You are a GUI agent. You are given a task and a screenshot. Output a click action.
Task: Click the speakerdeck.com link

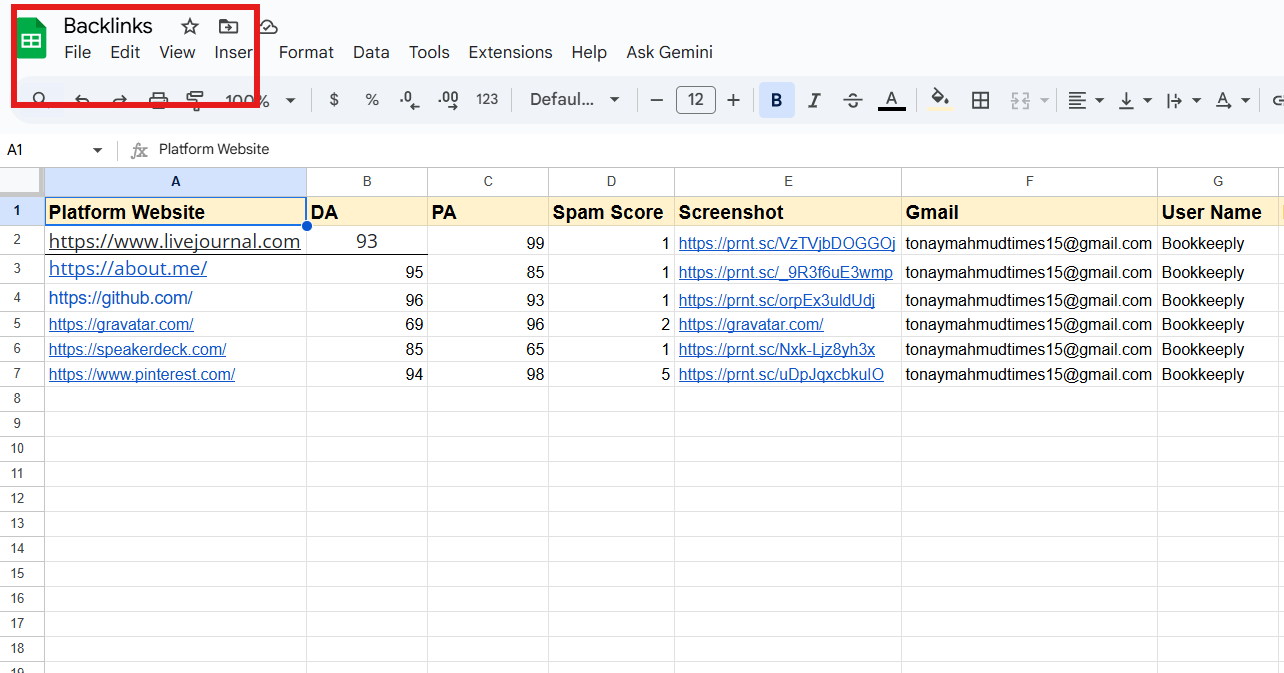(137, 349)
